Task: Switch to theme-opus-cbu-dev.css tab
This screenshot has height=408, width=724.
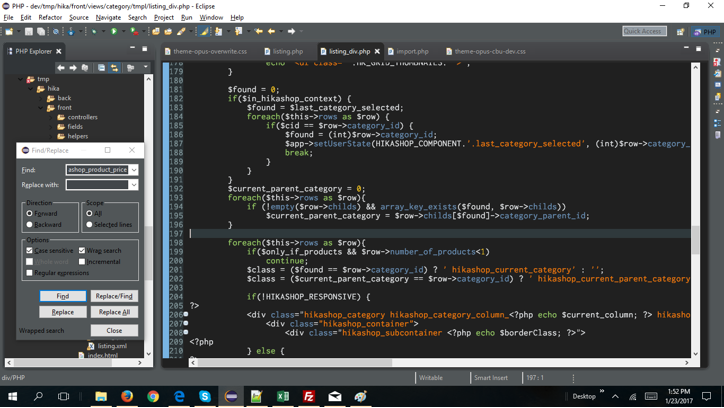Action: (x=486, y=51)
